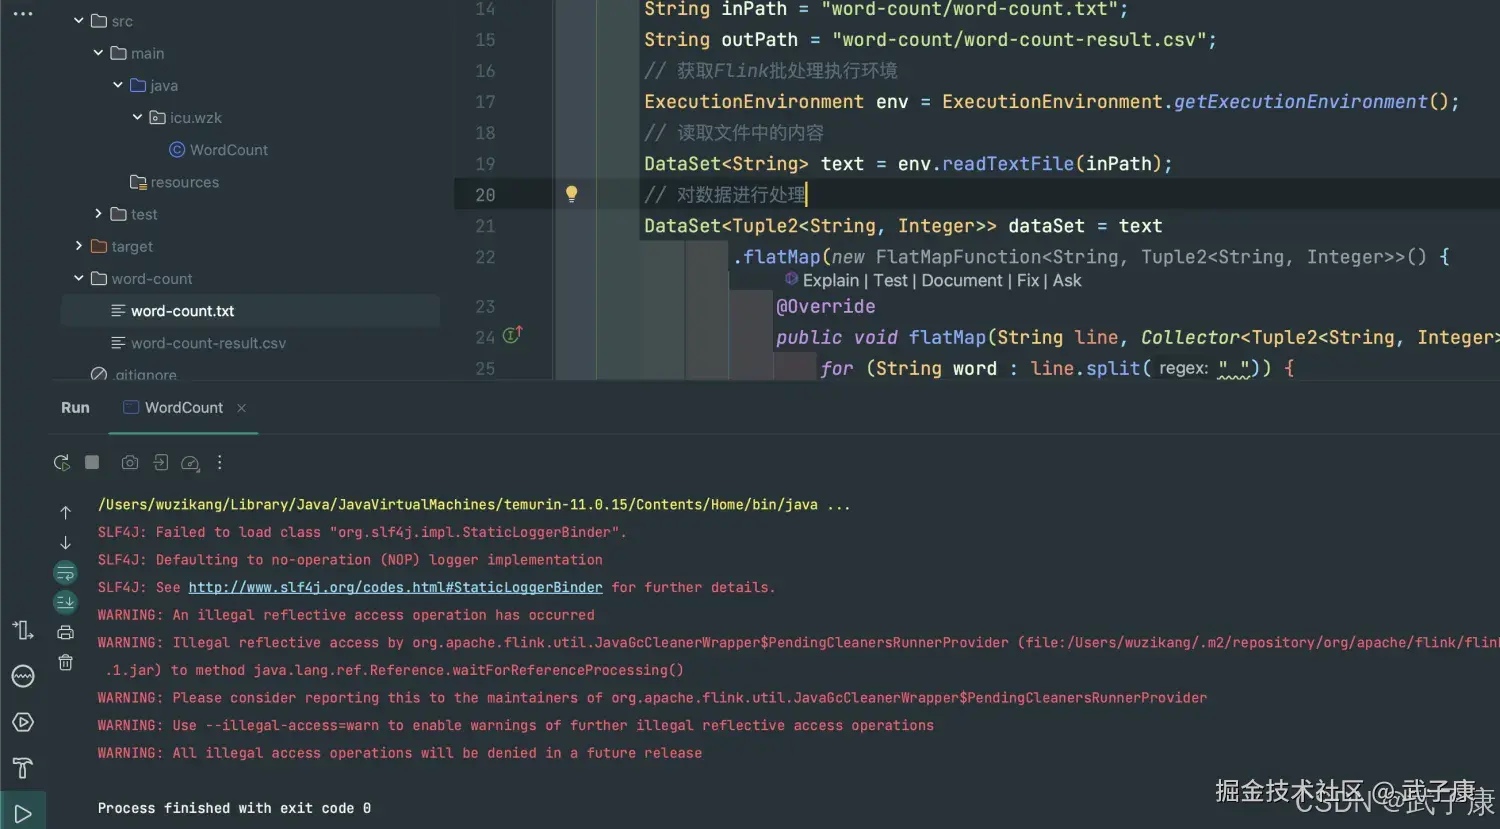1500x829 pixels.
Task: Collapse the src folder chevron
Action: coord(78,20)
